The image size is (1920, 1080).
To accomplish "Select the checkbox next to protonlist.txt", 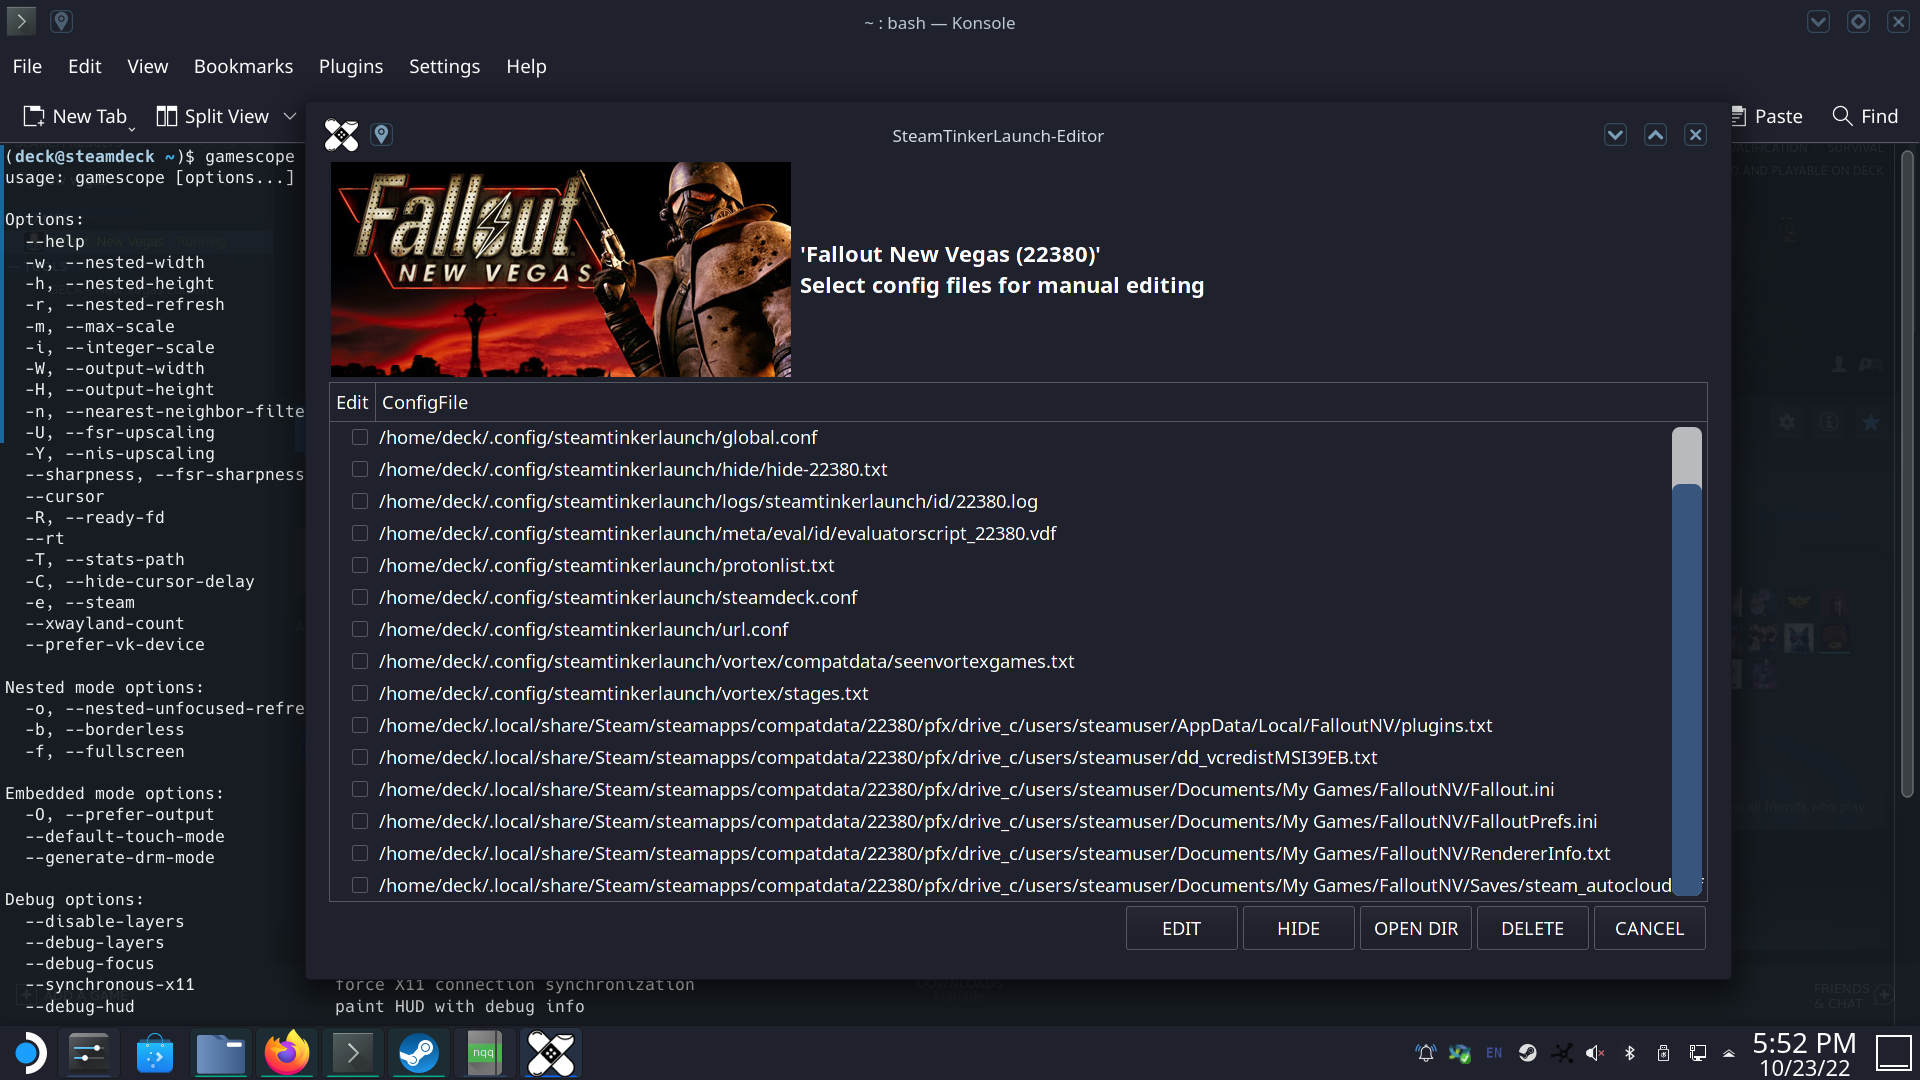I will click(x=359, y=565).
